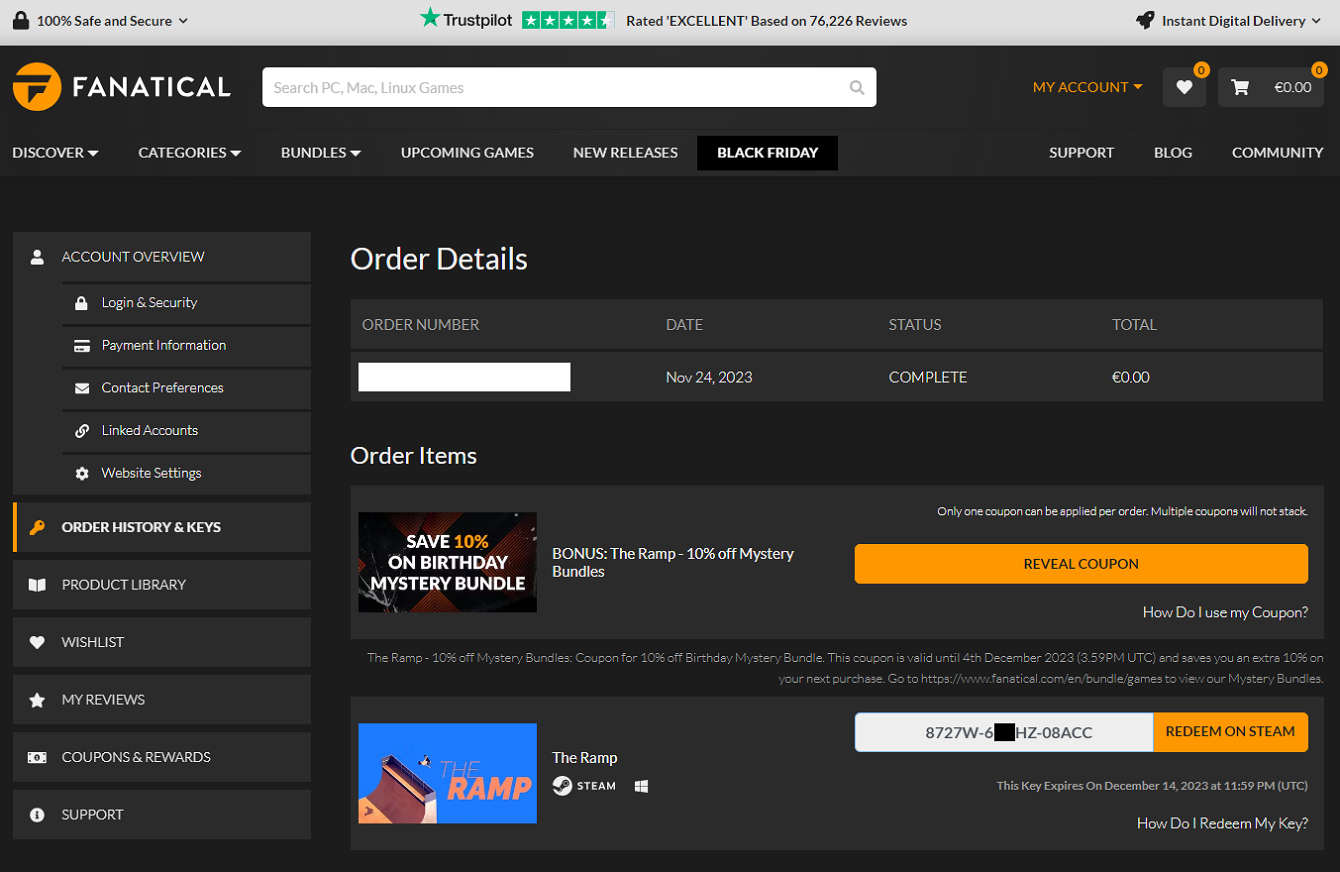Open the Discover menu dropdown

coord(55,153)
